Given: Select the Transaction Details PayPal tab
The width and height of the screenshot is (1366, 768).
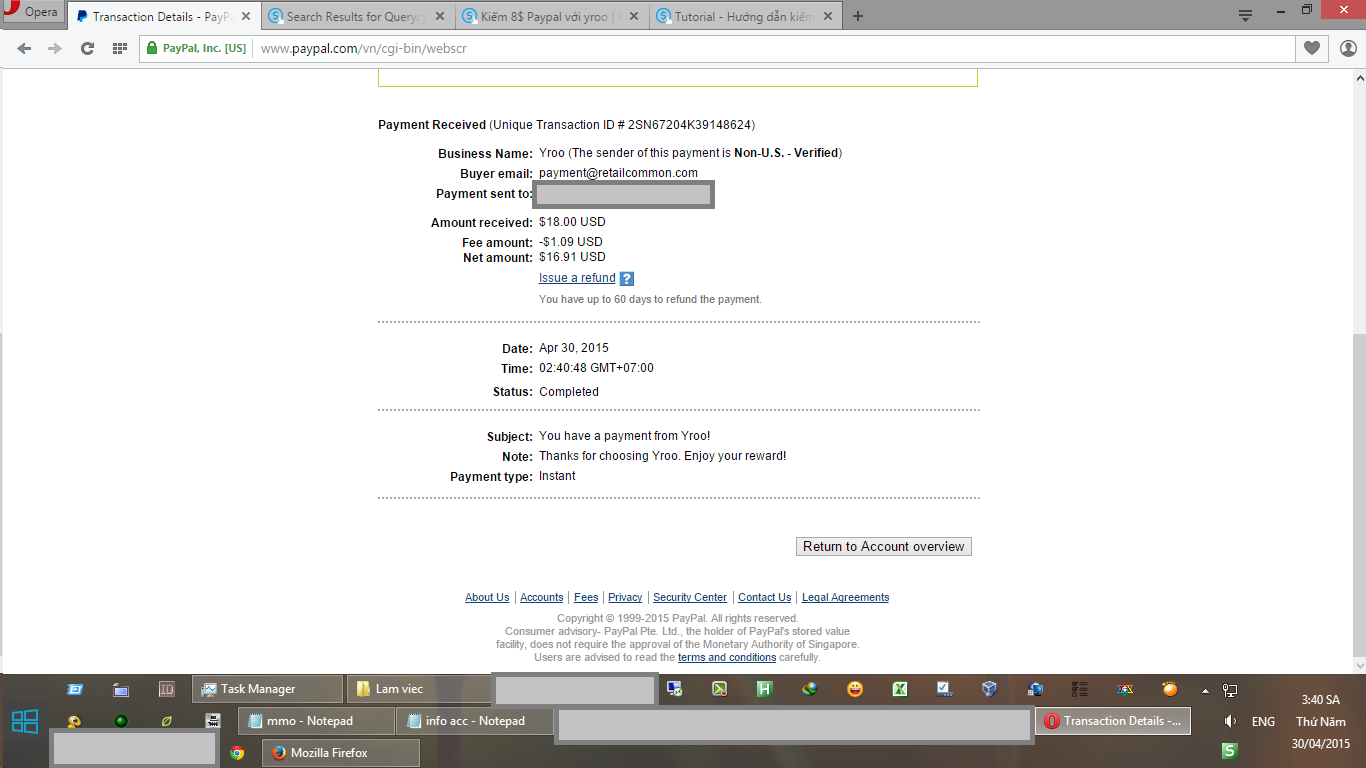Looking at the screenshot, I should click(x=163, y=16).
